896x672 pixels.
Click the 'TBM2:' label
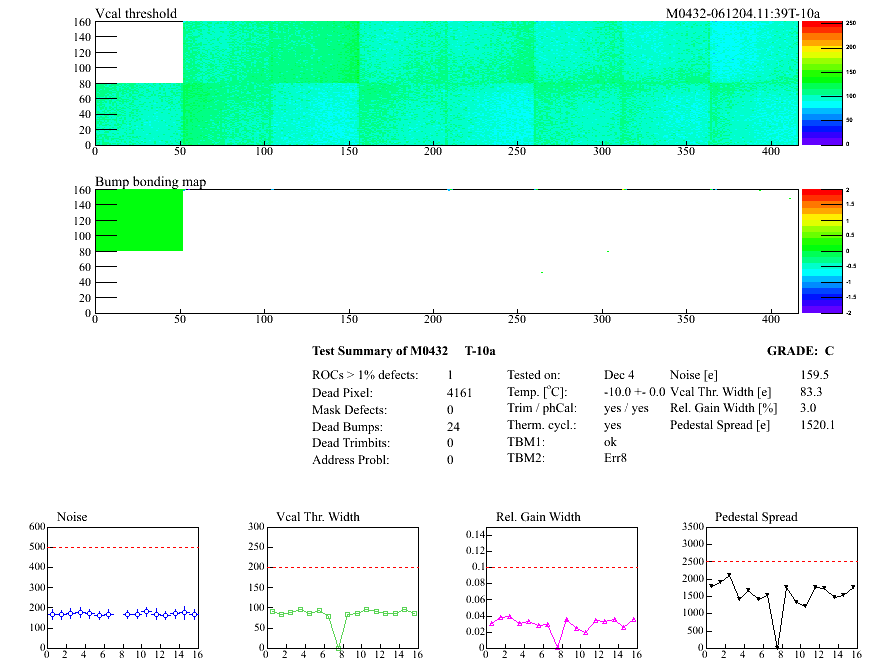click(526, 458)
